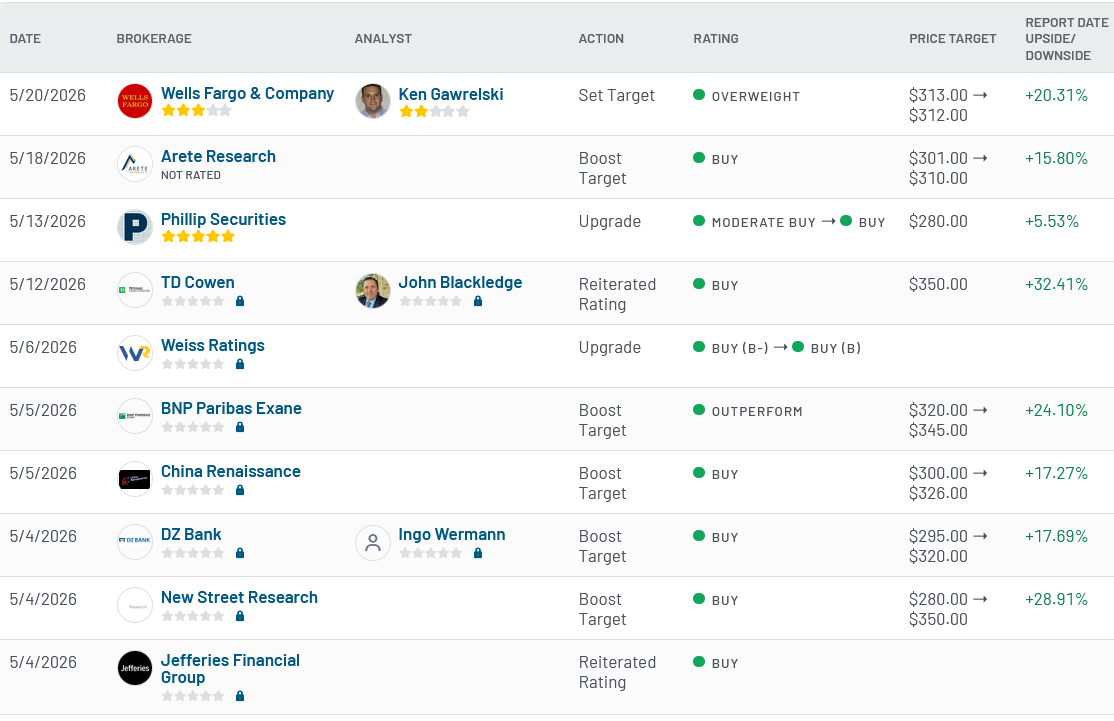Click the Arete Research logo icon

point(135,164)
